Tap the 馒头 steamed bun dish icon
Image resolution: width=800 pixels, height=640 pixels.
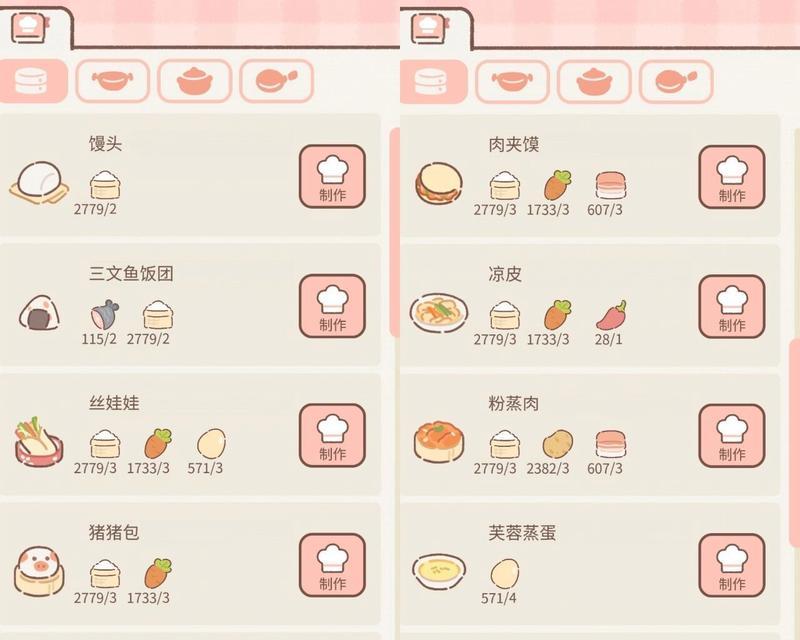click(39, 182)
